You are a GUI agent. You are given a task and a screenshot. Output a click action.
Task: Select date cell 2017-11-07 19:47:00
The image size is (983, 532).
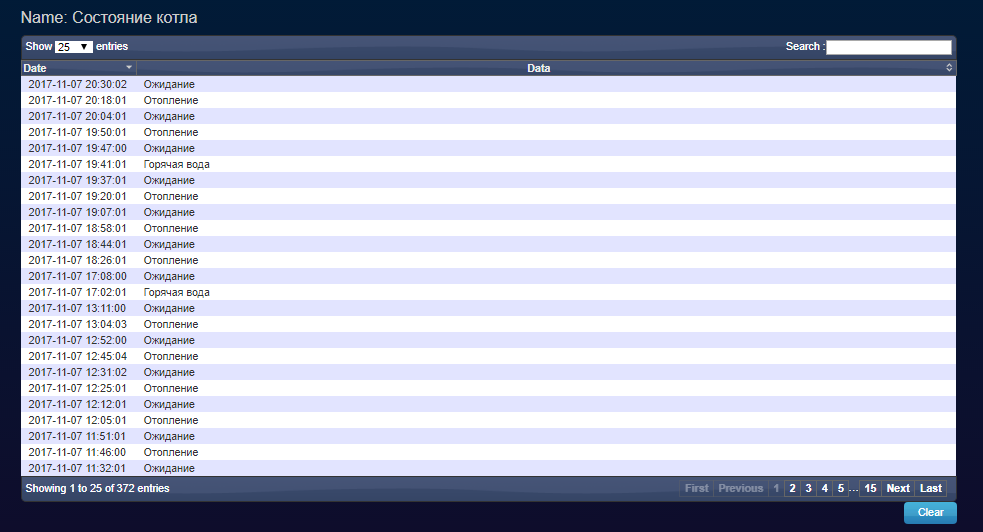coord(78,148)
